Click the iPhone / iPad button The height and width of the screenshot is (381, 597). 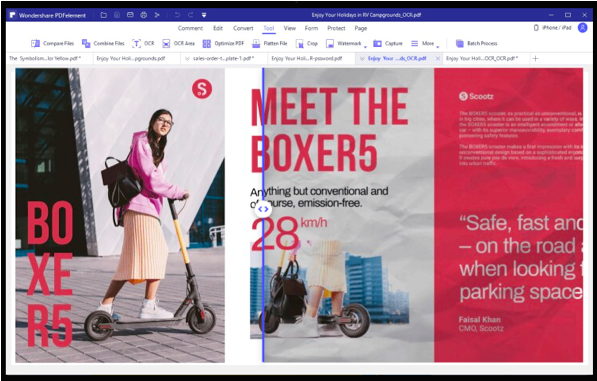(x=552, y=28)
